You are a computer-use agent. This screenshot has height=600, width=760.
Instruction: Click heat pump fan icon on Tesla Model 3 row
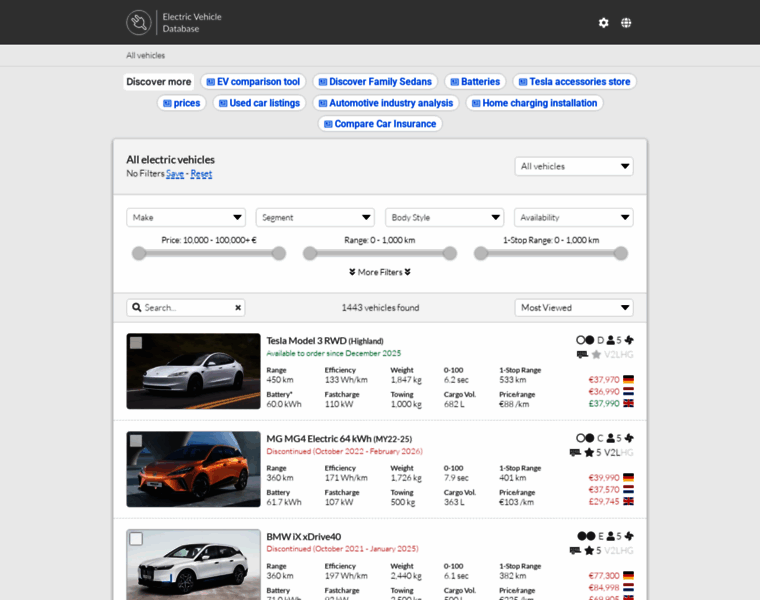[x=629, y=340]
